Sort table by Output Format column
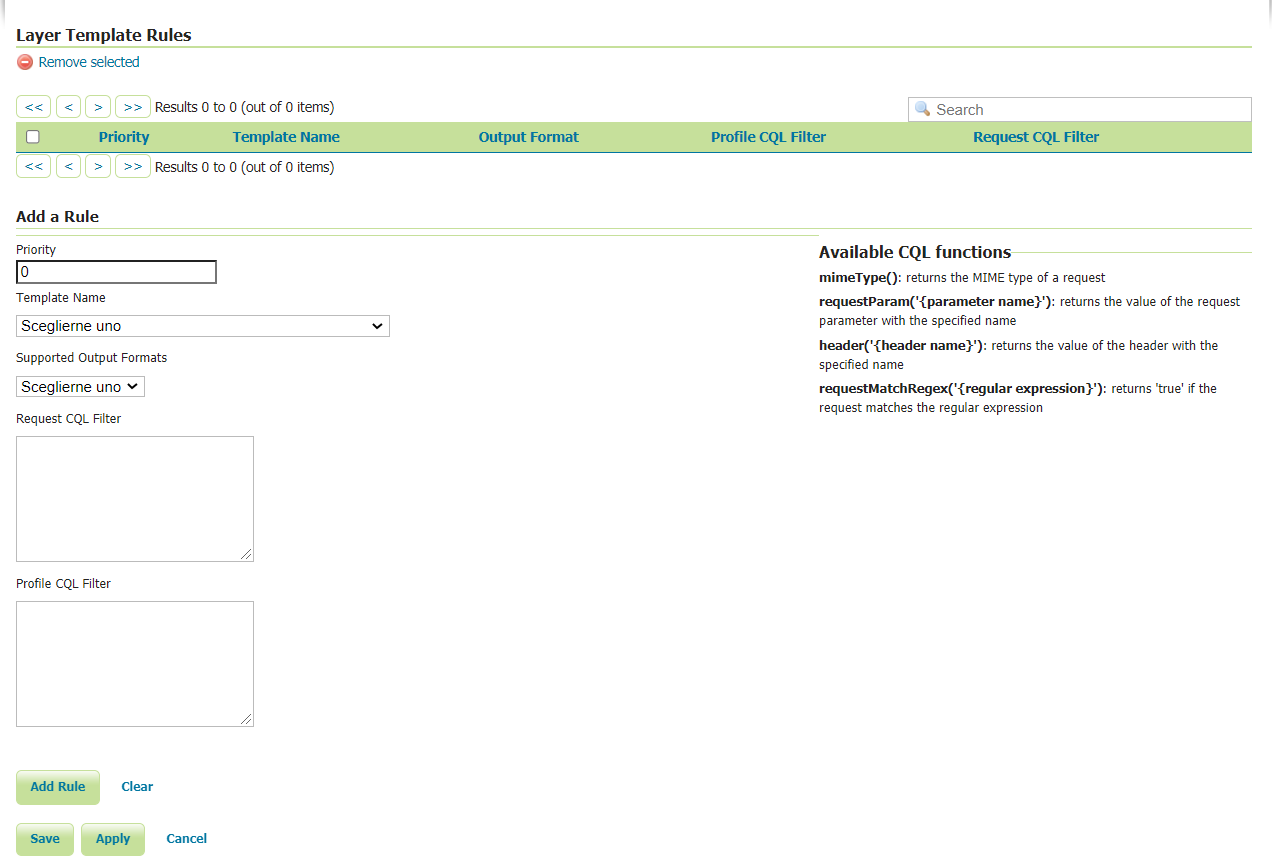The height and width of the screenshot is (864, 1272). pos(528,137)
